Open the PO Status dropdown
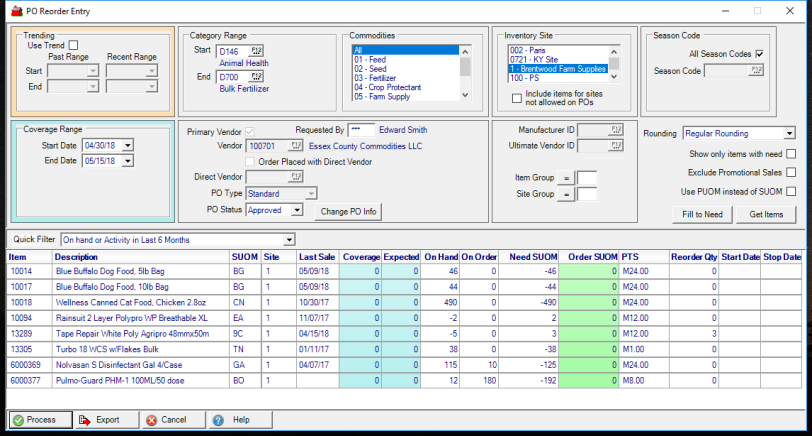 click(x=297, y=210)
